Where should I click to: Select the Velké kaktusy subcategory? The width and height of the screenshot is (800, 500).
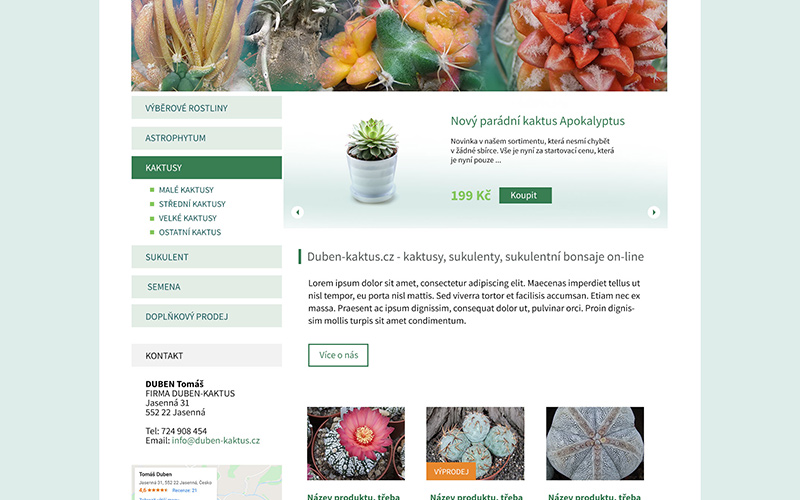pos(187,218)
